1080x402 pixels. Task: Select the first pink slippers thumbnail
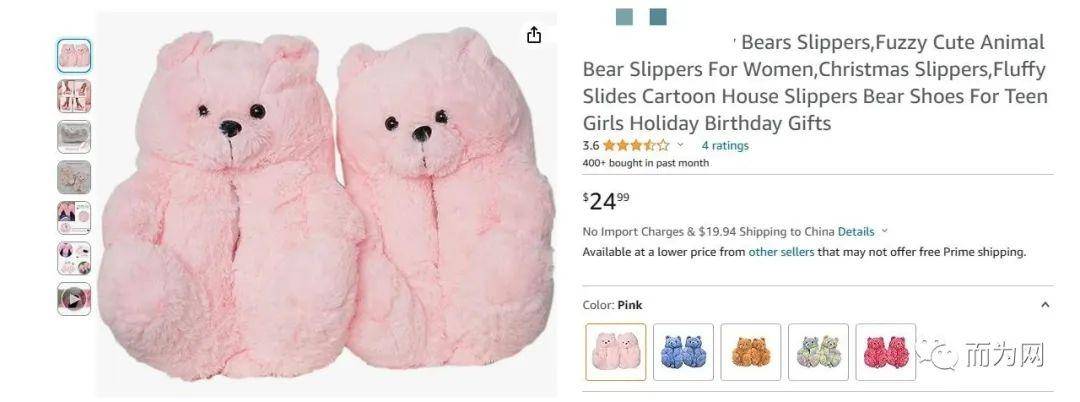click(x=74, y=56)
